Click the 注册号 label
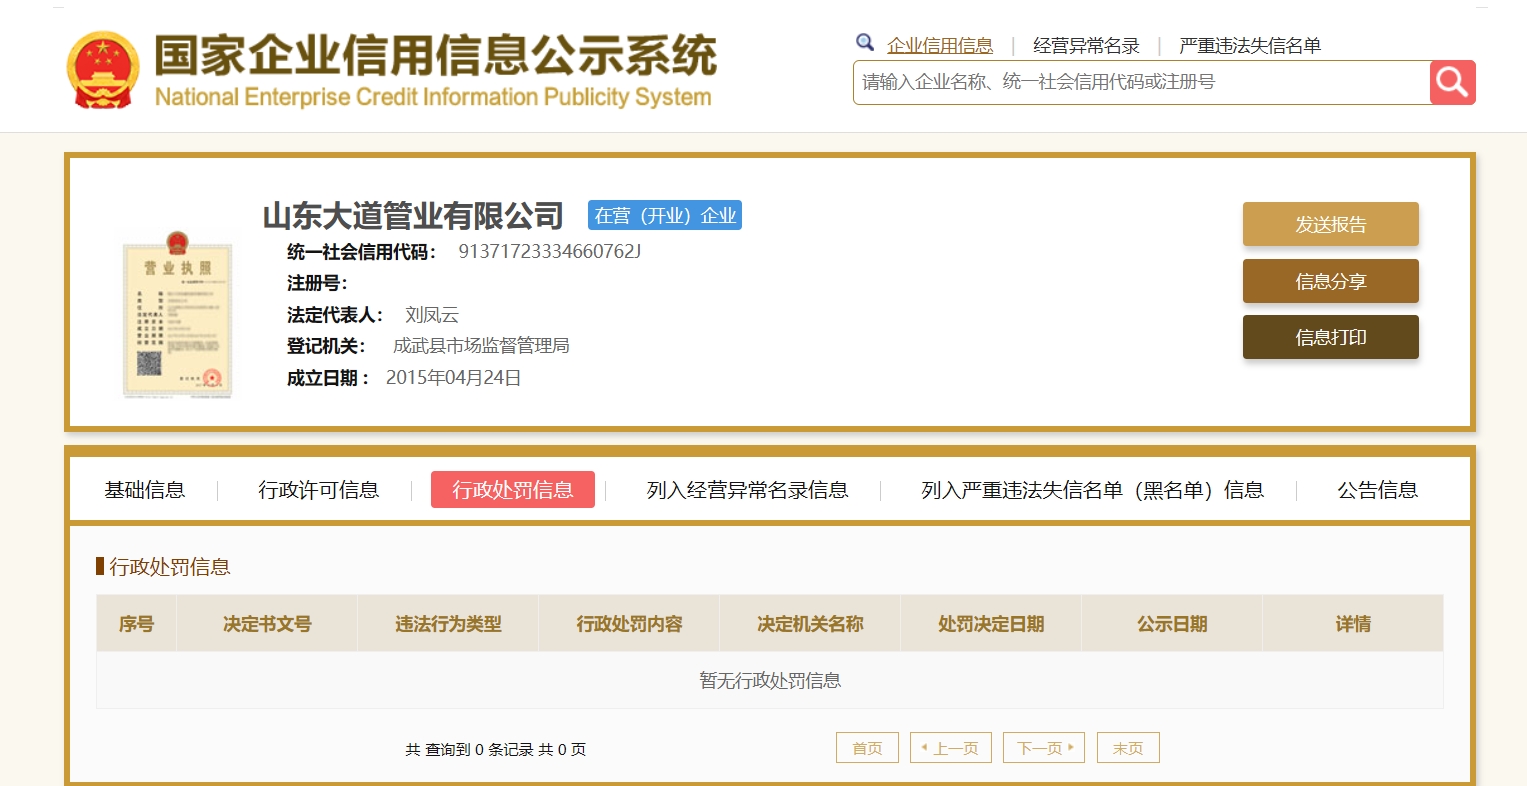The width and height of the screenshot is (1527, 786). pyautogui.click(x=317, y=283)
